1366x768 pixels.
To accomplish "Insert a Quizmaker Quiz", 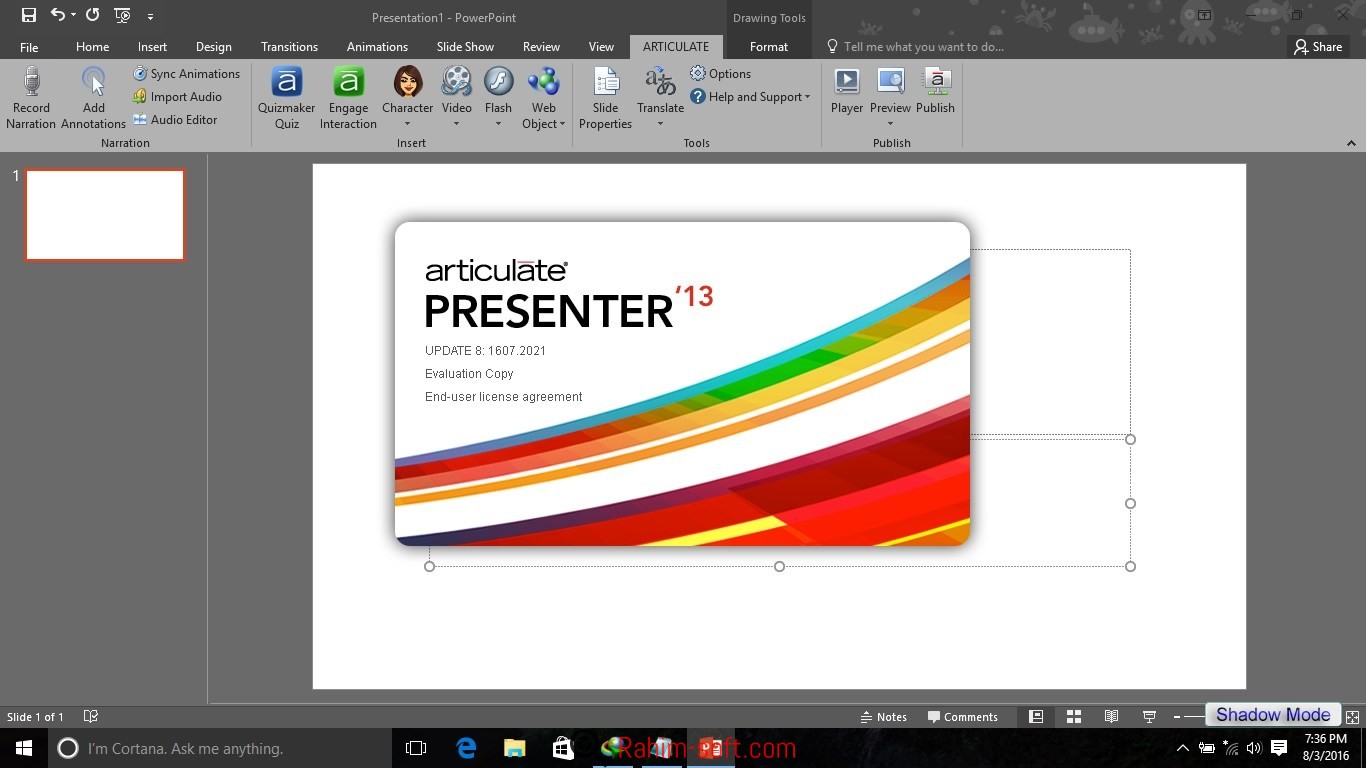I will 286,96.
